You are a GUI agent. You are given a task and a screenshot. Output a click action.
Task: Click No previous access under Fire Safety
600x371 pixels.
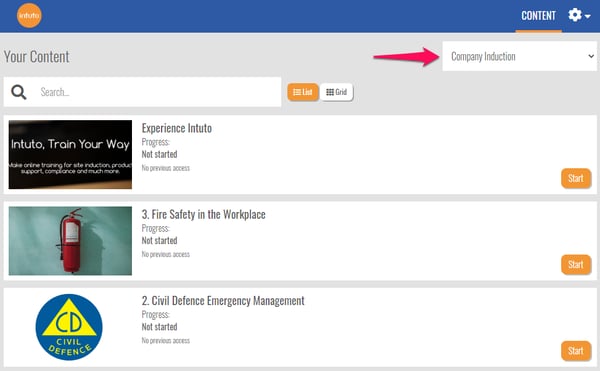point(165,254)
